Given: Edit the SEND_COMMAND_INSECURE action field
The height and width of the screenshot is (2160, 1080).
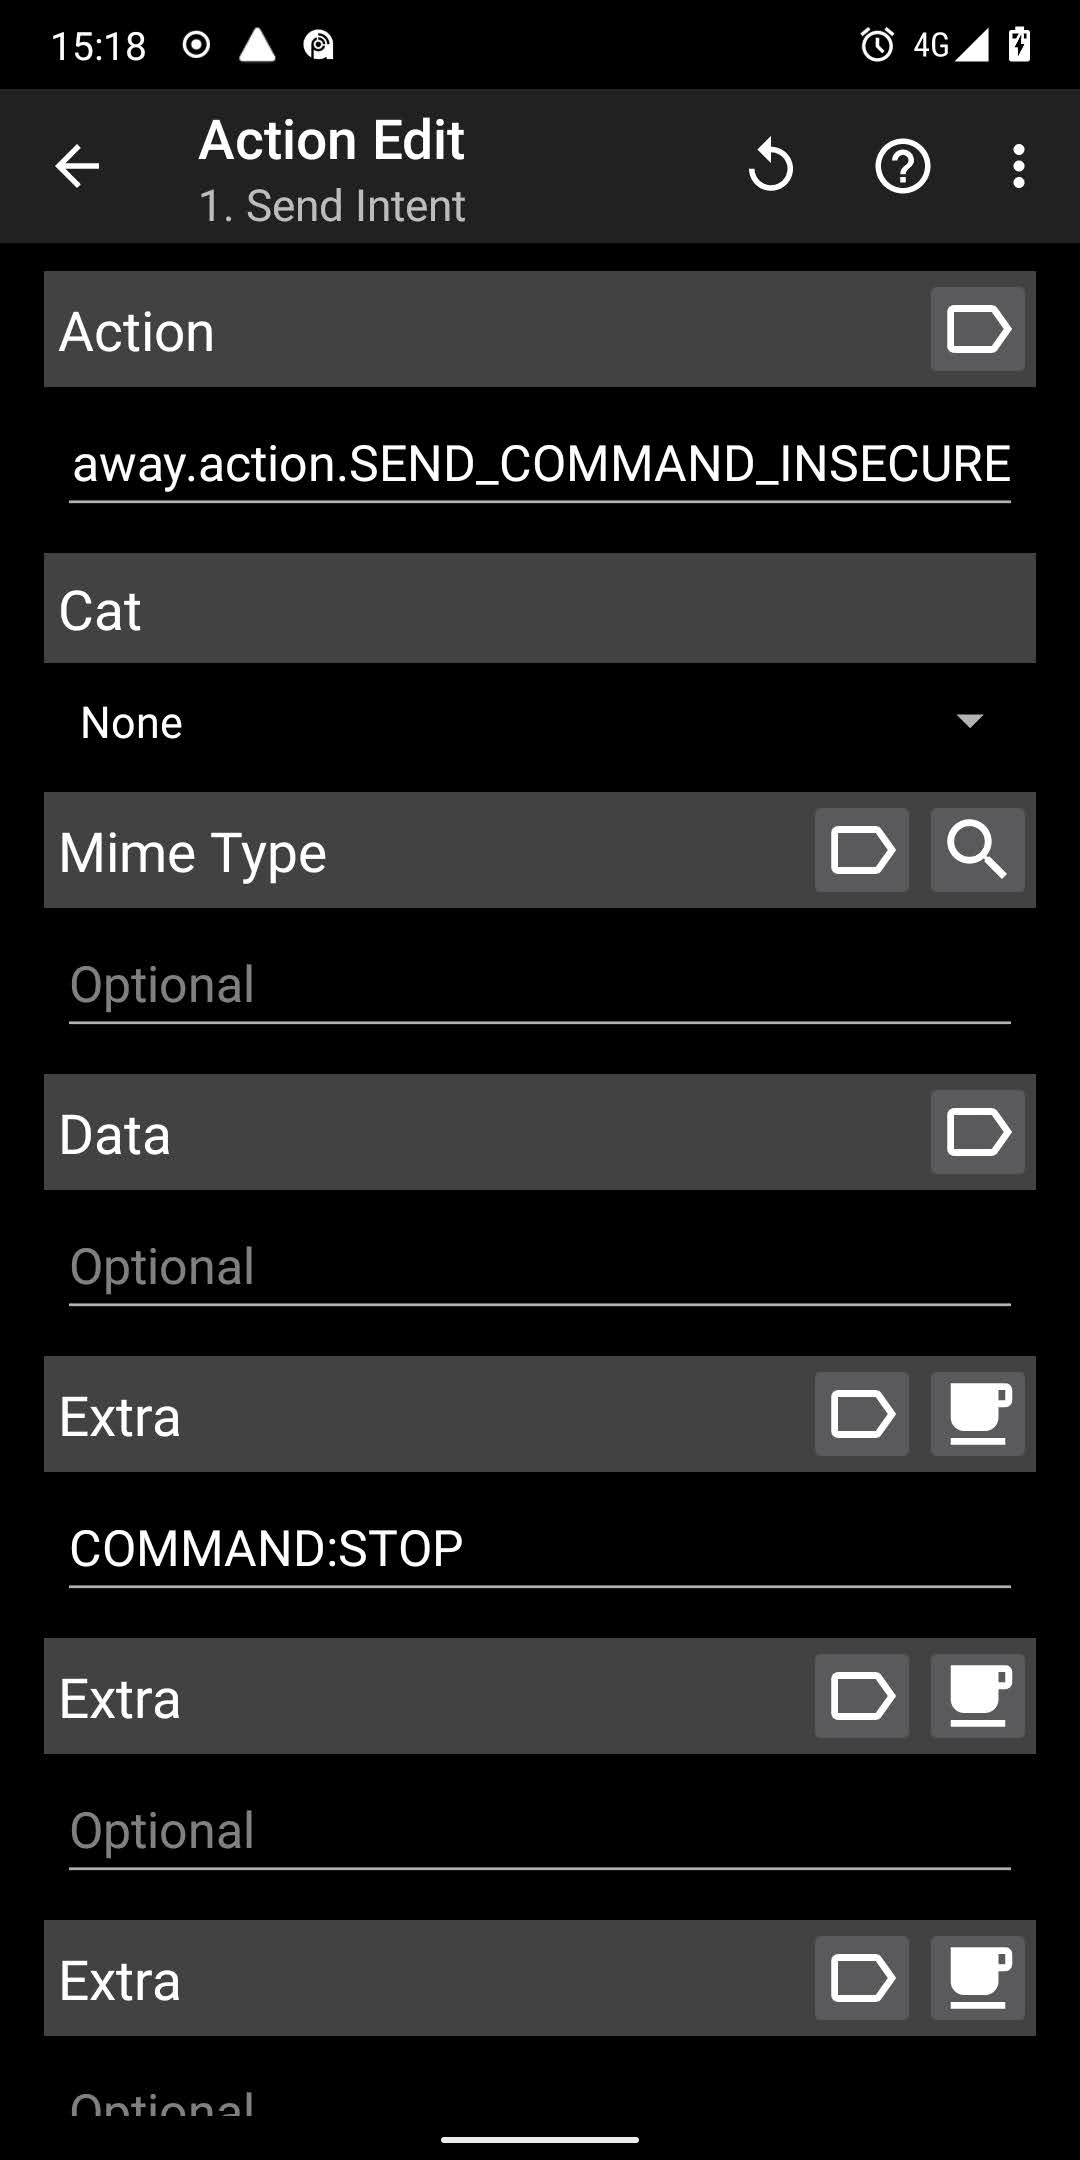Looking at the screenshot, I should 540,465.
